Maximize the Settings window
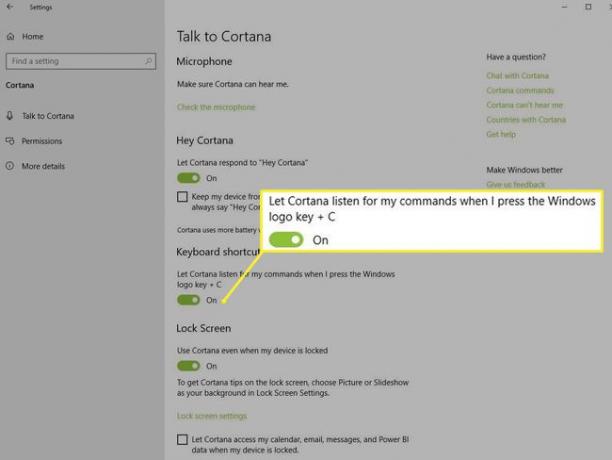This screenshot has height=460, width=612. 588,7
